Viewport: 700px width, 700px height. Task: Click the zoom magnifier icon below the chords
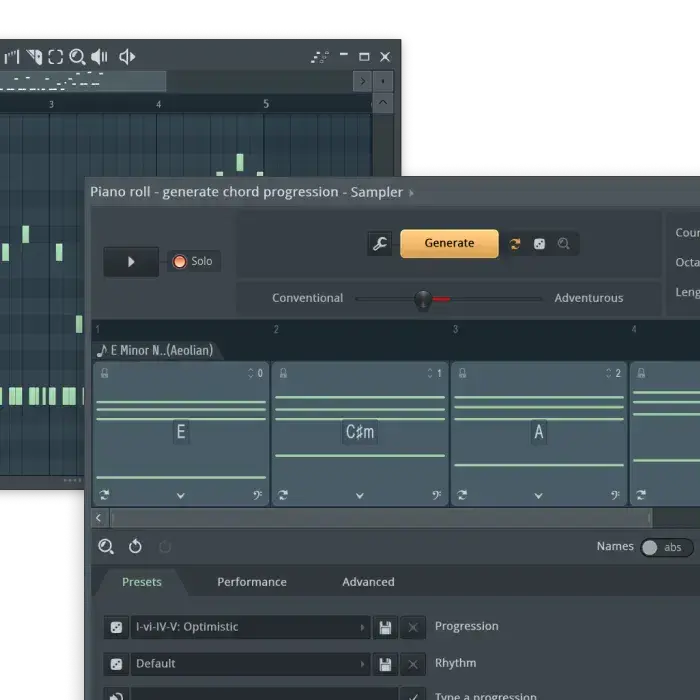pyautogui.click(x=106, y=546)
